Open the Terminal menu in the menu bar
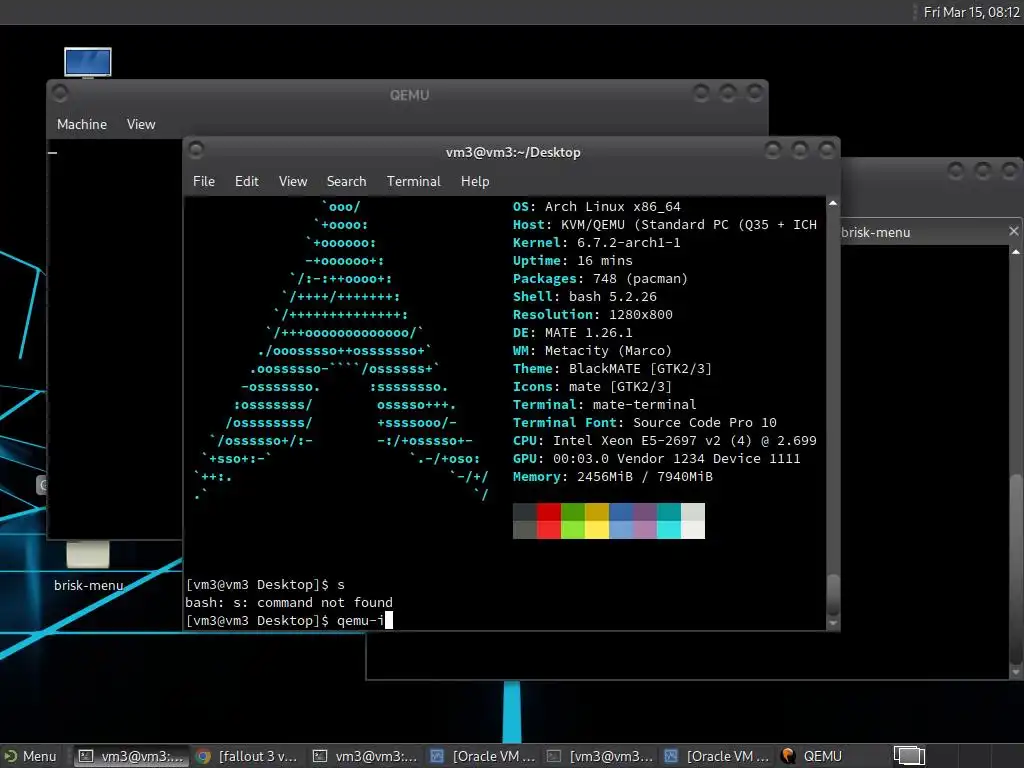Image resolution: width=1024 pixels, height=768 pixels. [x=413, y=181]
